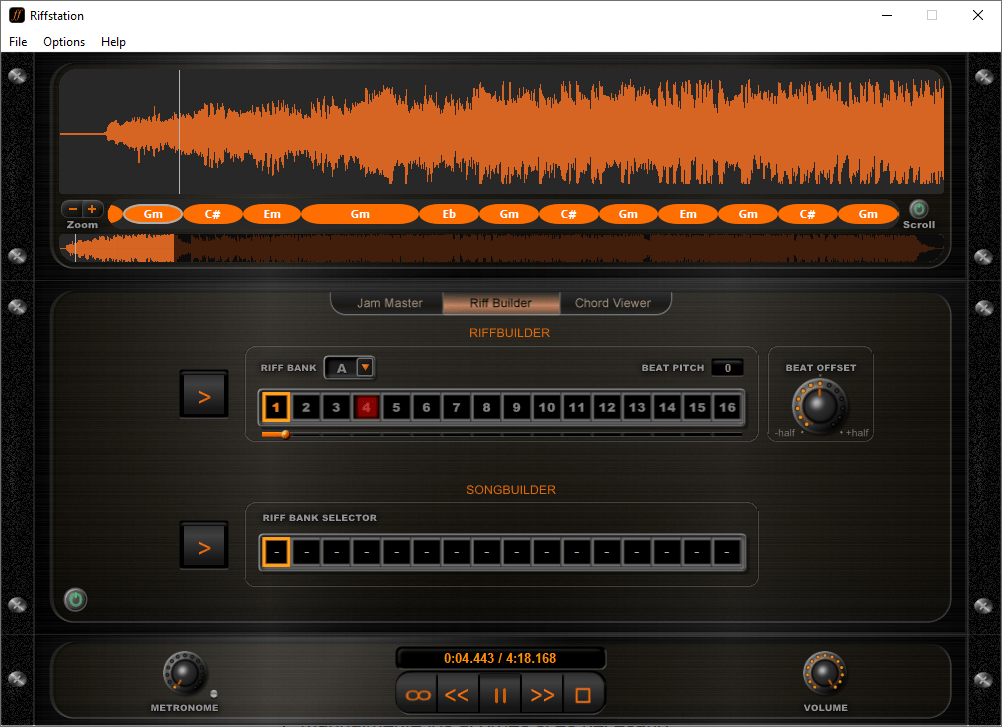
Task: Switch to the Jam Master tab
Action: point(386,303)
